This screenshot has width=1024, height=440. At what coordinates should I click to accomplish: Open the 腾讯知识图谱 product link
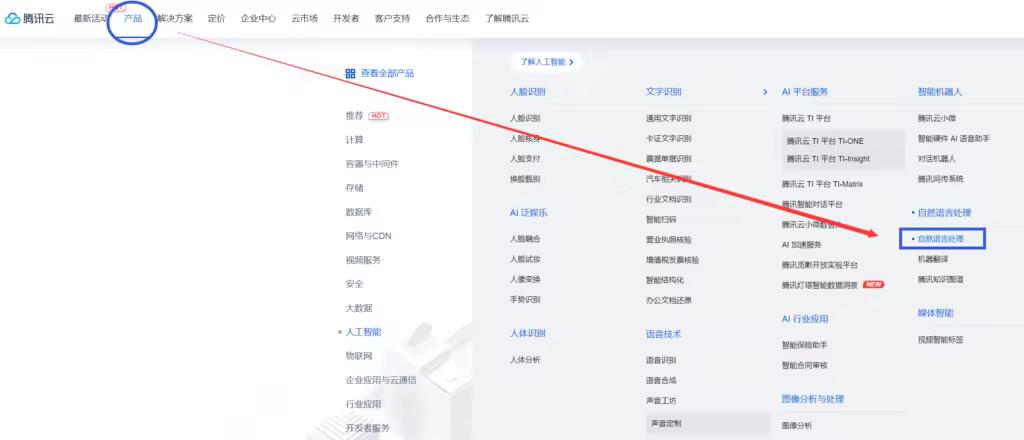[x=940, y=279]
